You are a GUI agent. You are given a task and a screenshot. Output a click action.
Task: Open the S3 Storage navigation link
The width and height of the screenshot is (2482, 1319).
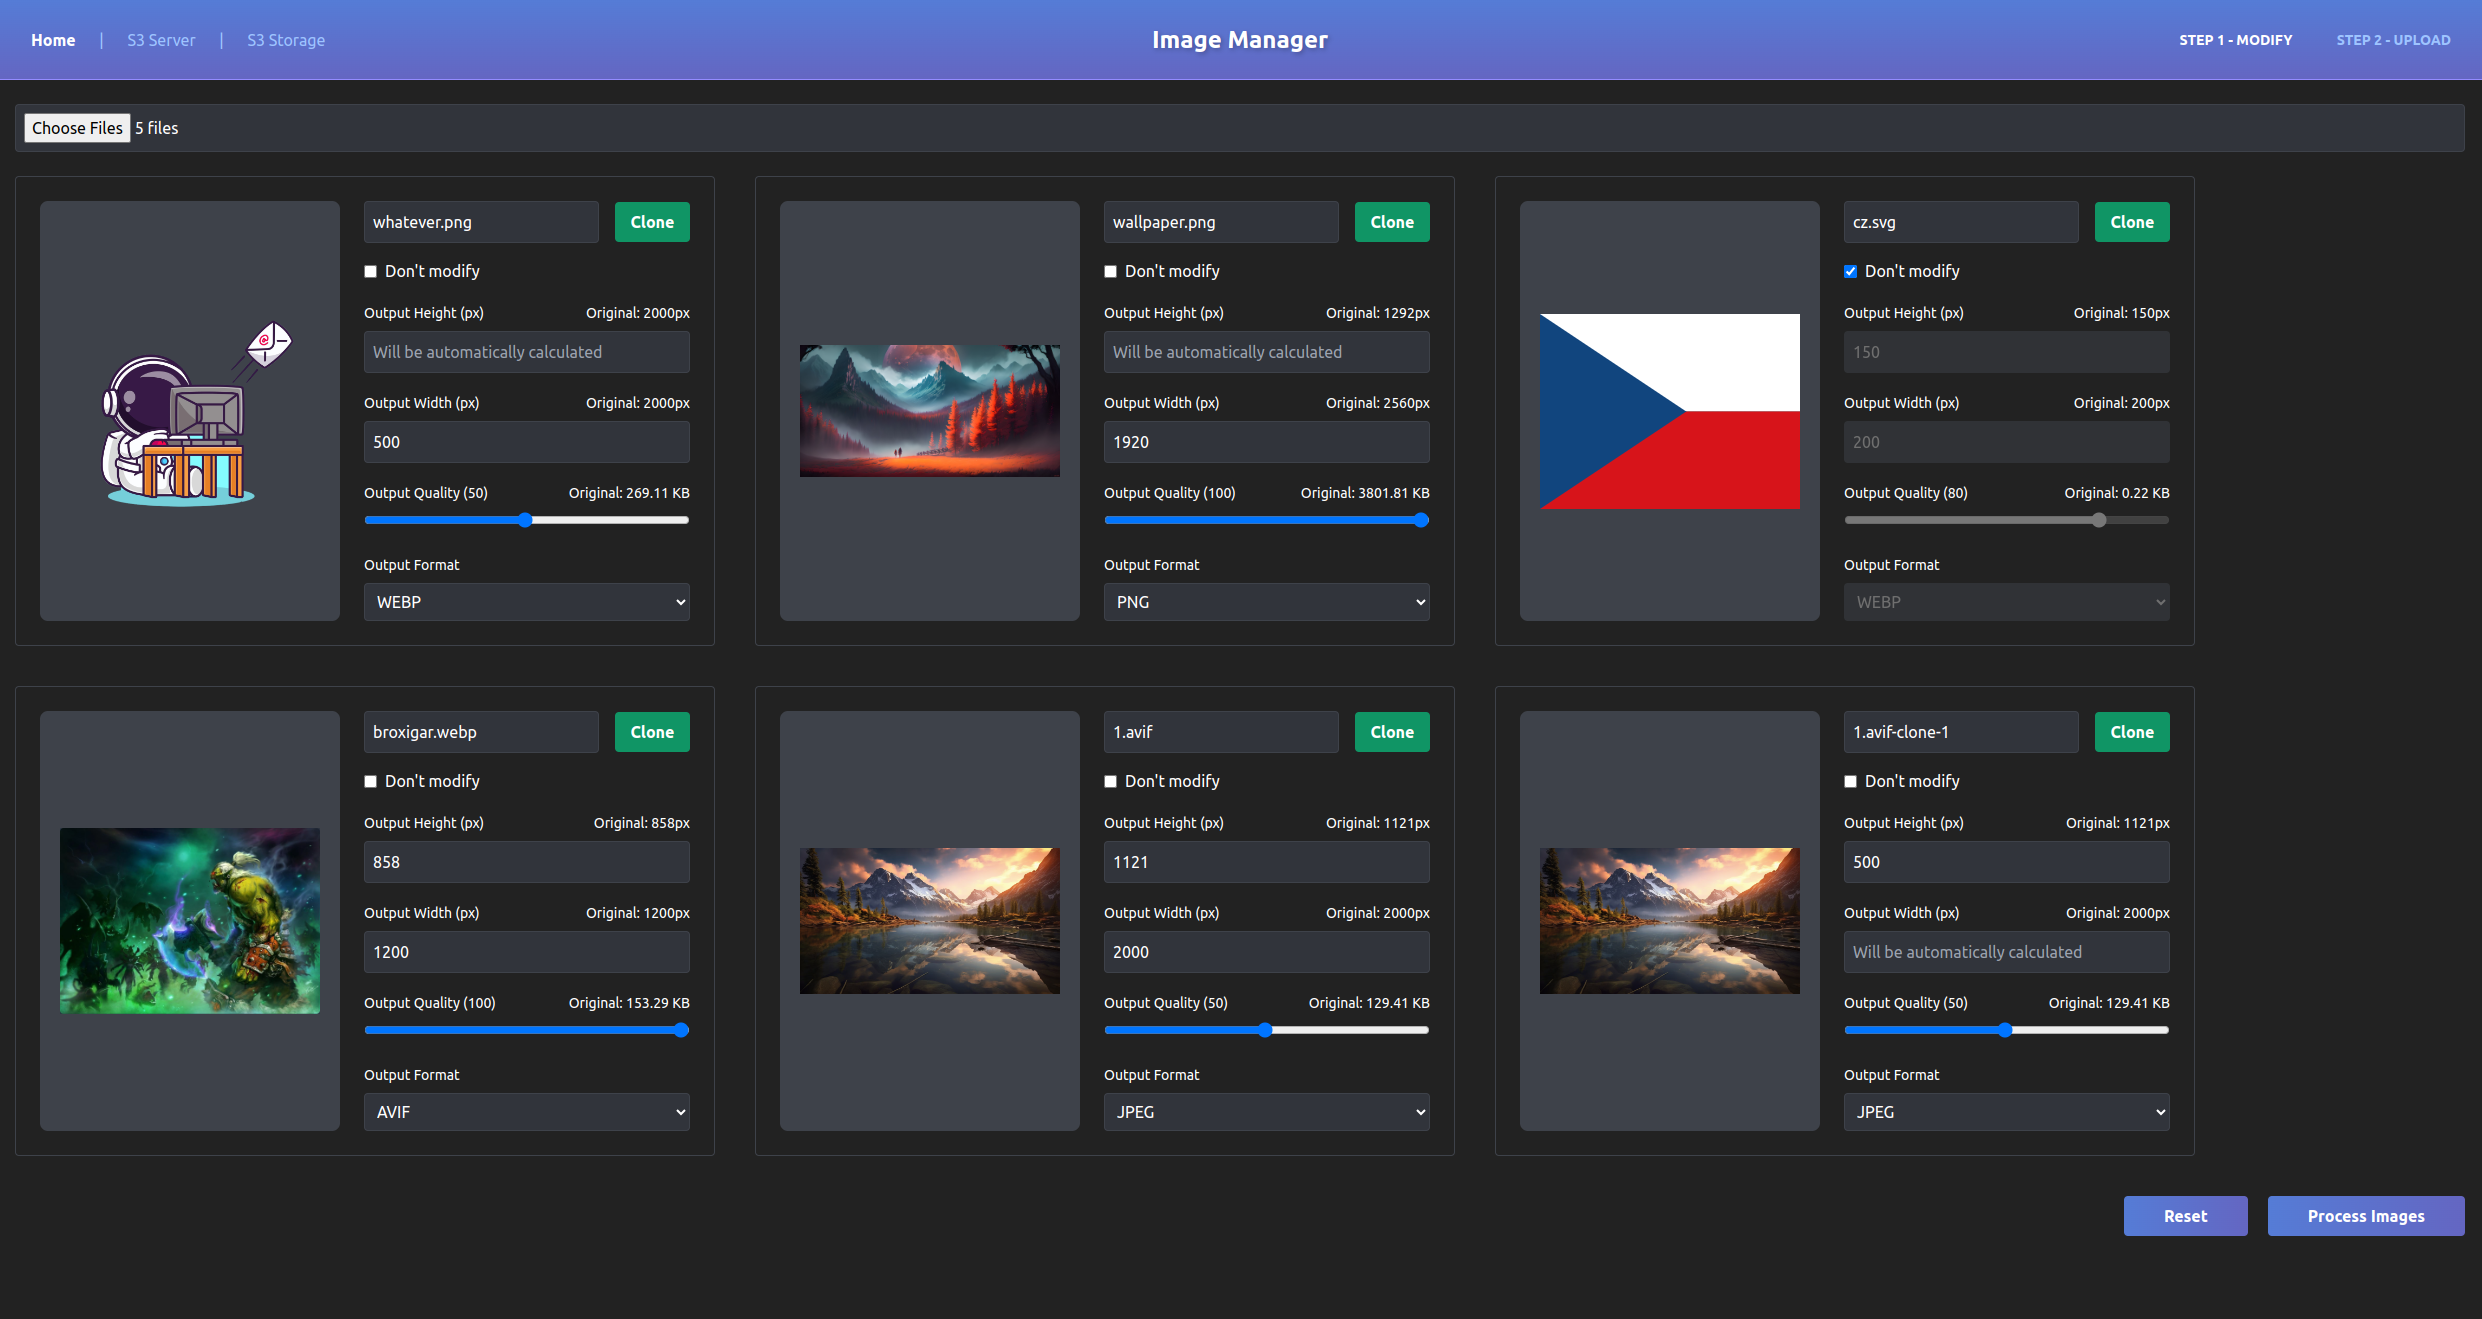[x=286, y=40]
